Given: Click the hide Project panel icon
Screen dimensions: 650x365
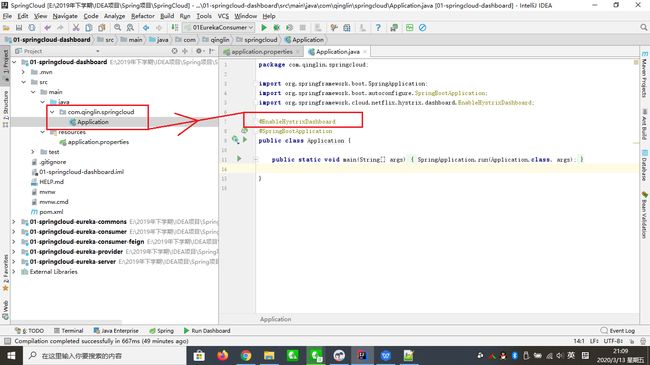Looking at the screenshot, I should click(x=212, y=51).
